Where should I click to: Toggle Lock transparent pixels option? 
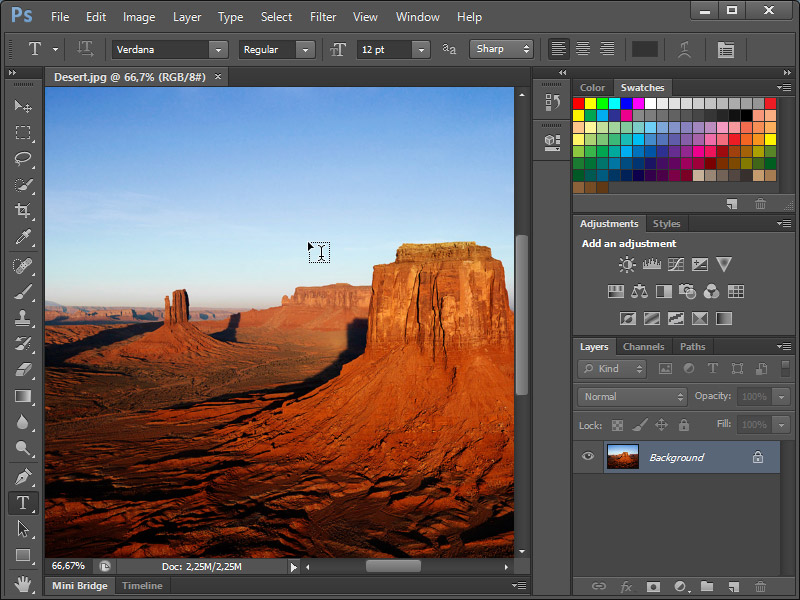pos(617,425)
